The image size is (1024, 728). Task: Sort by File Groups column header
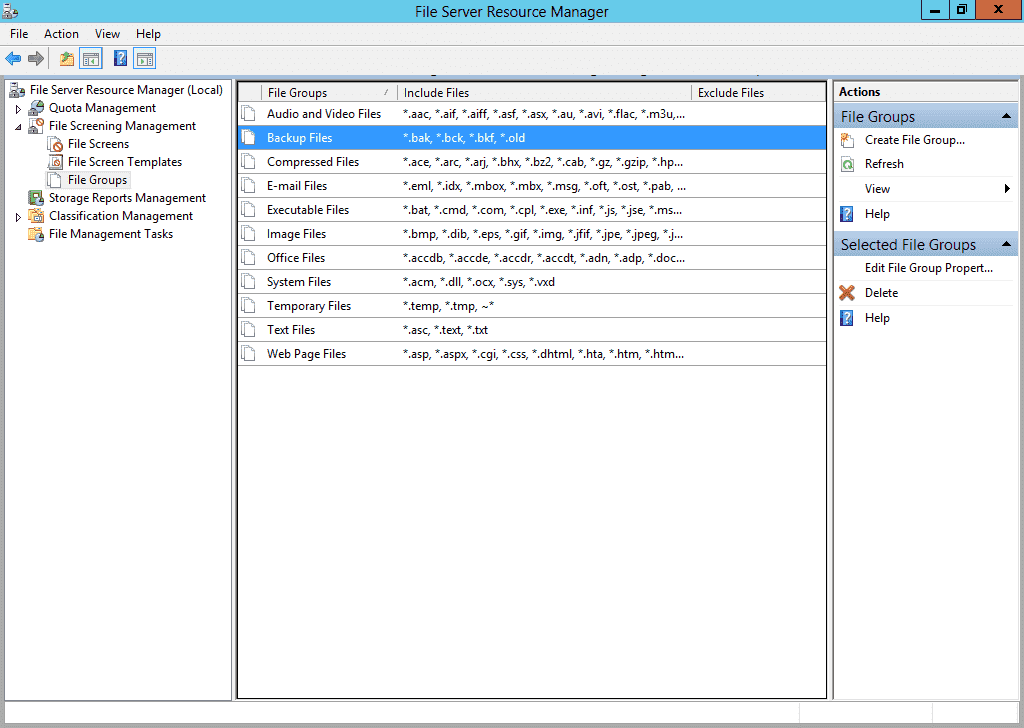tap(329, 93)
